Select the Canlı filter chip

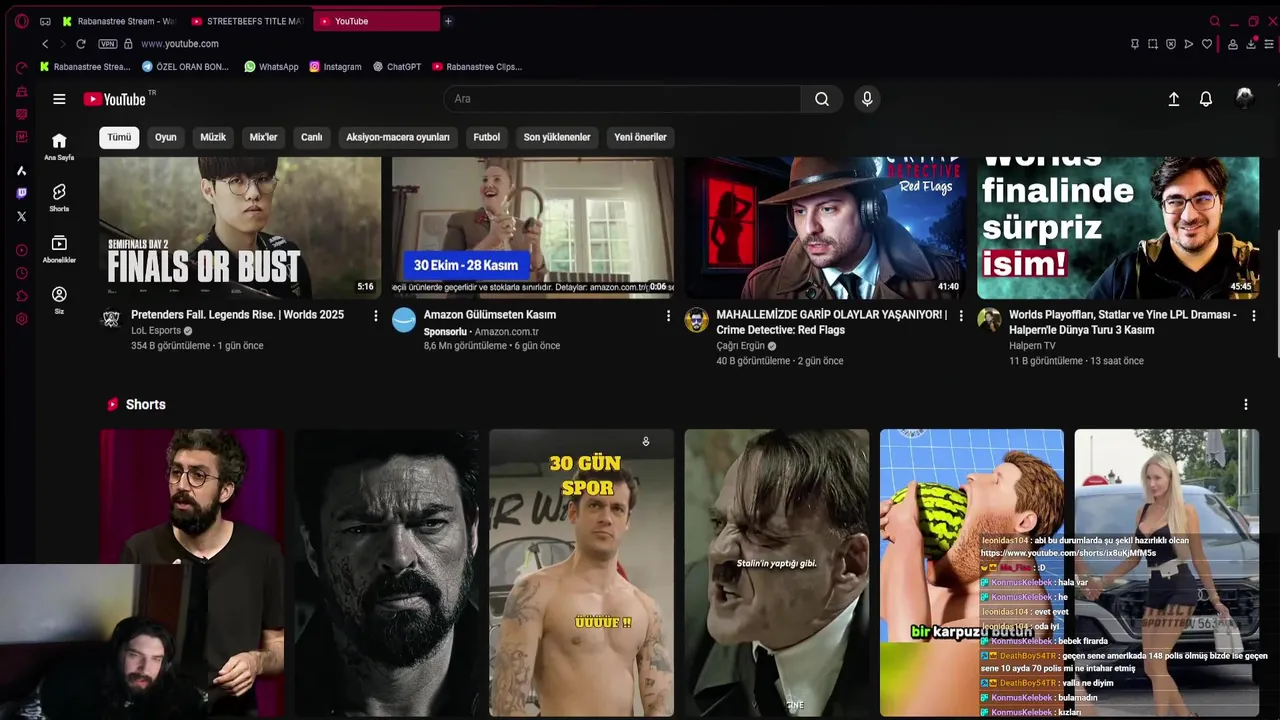click(312, 137)
